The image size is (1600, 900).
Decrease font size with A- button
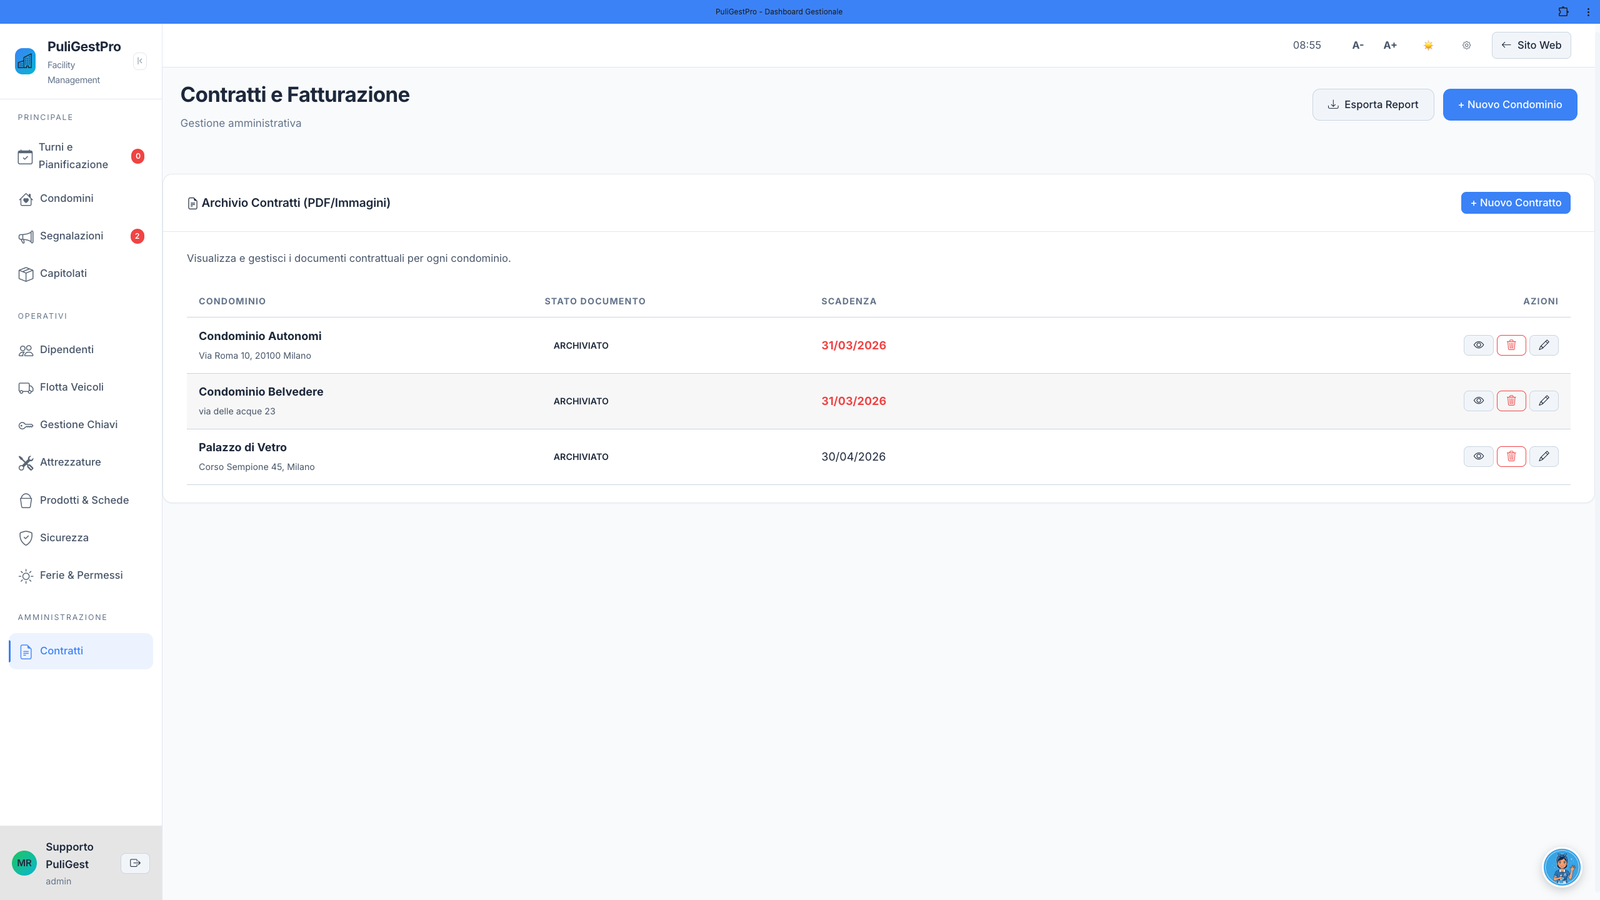point(1358,45)
